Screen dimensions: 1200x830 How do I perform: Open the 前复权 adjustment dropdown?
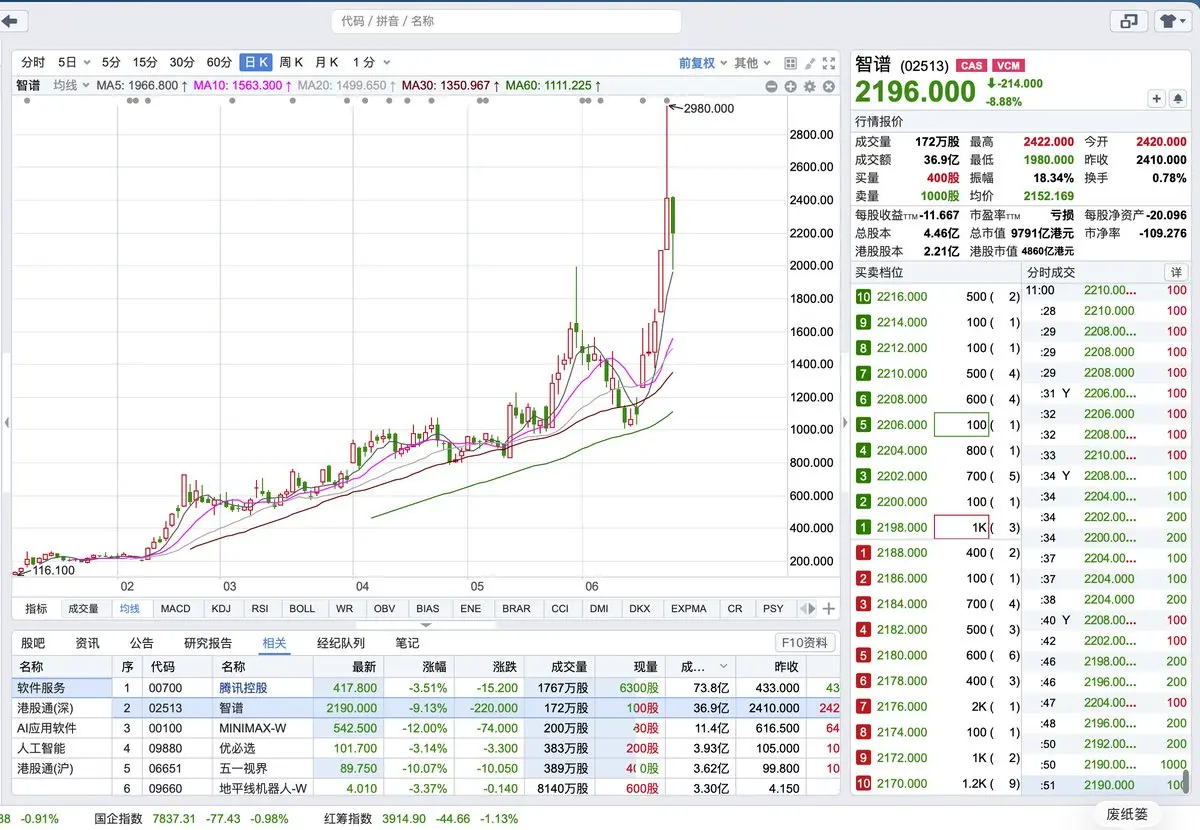(x=703, y=63)
